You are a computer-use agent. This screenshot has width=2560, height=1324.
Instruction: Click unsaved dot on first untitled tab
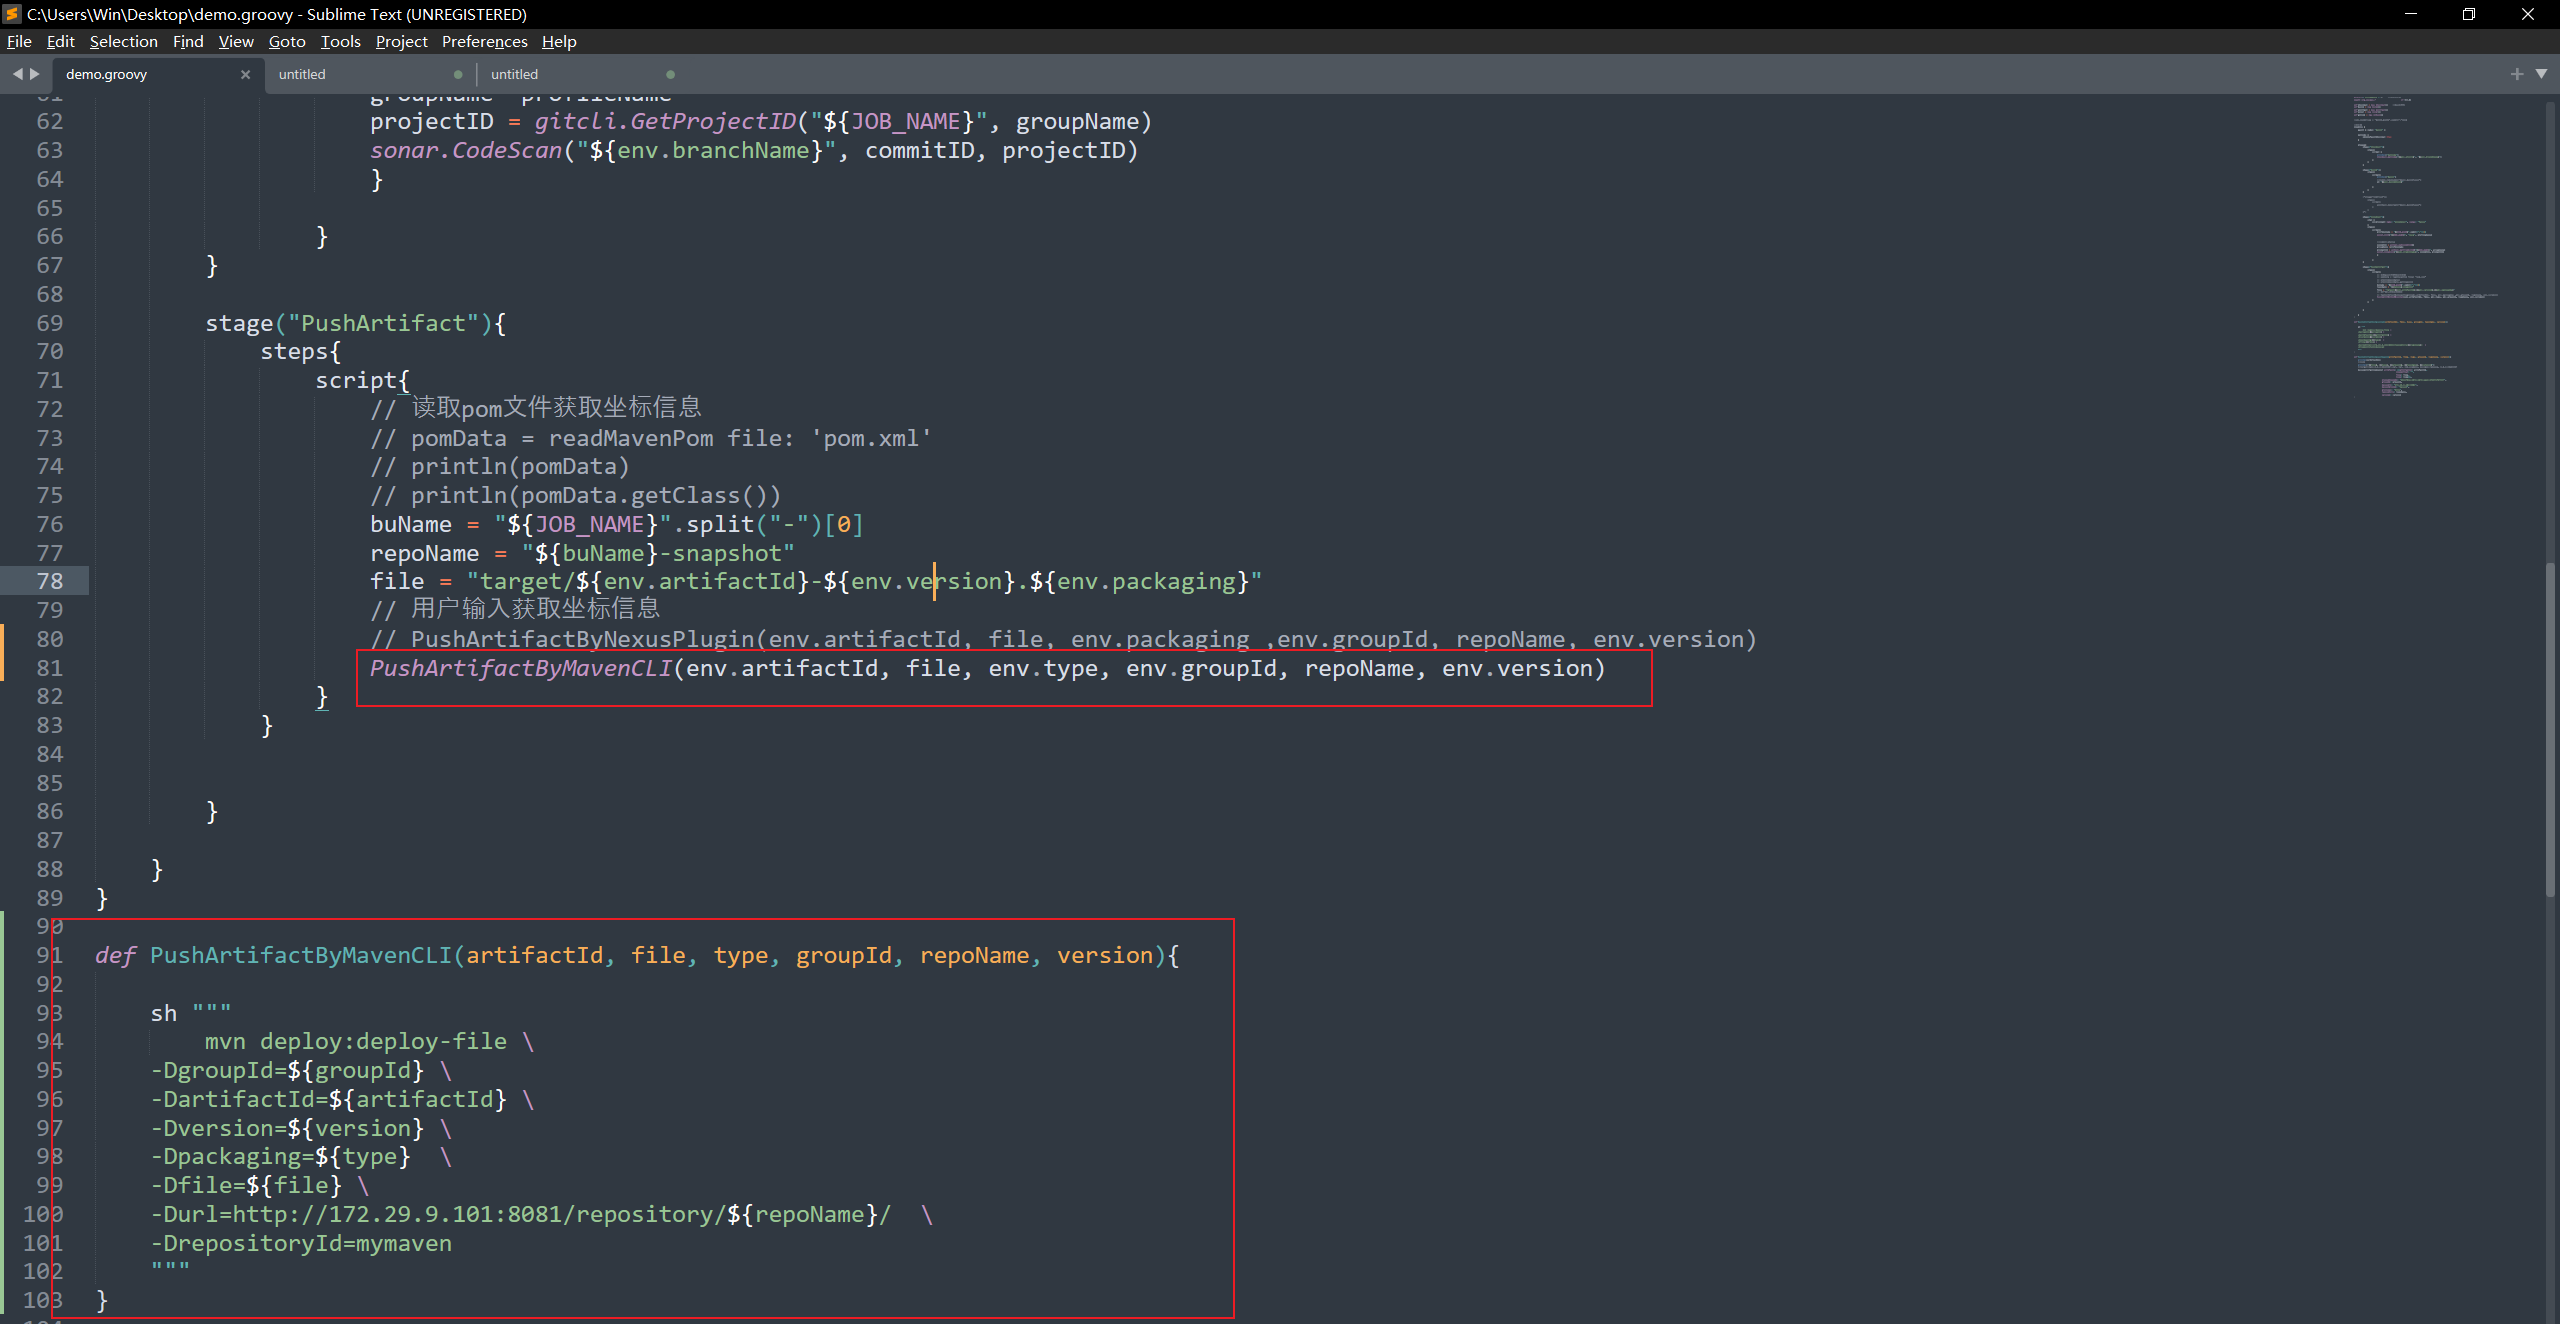458,74
